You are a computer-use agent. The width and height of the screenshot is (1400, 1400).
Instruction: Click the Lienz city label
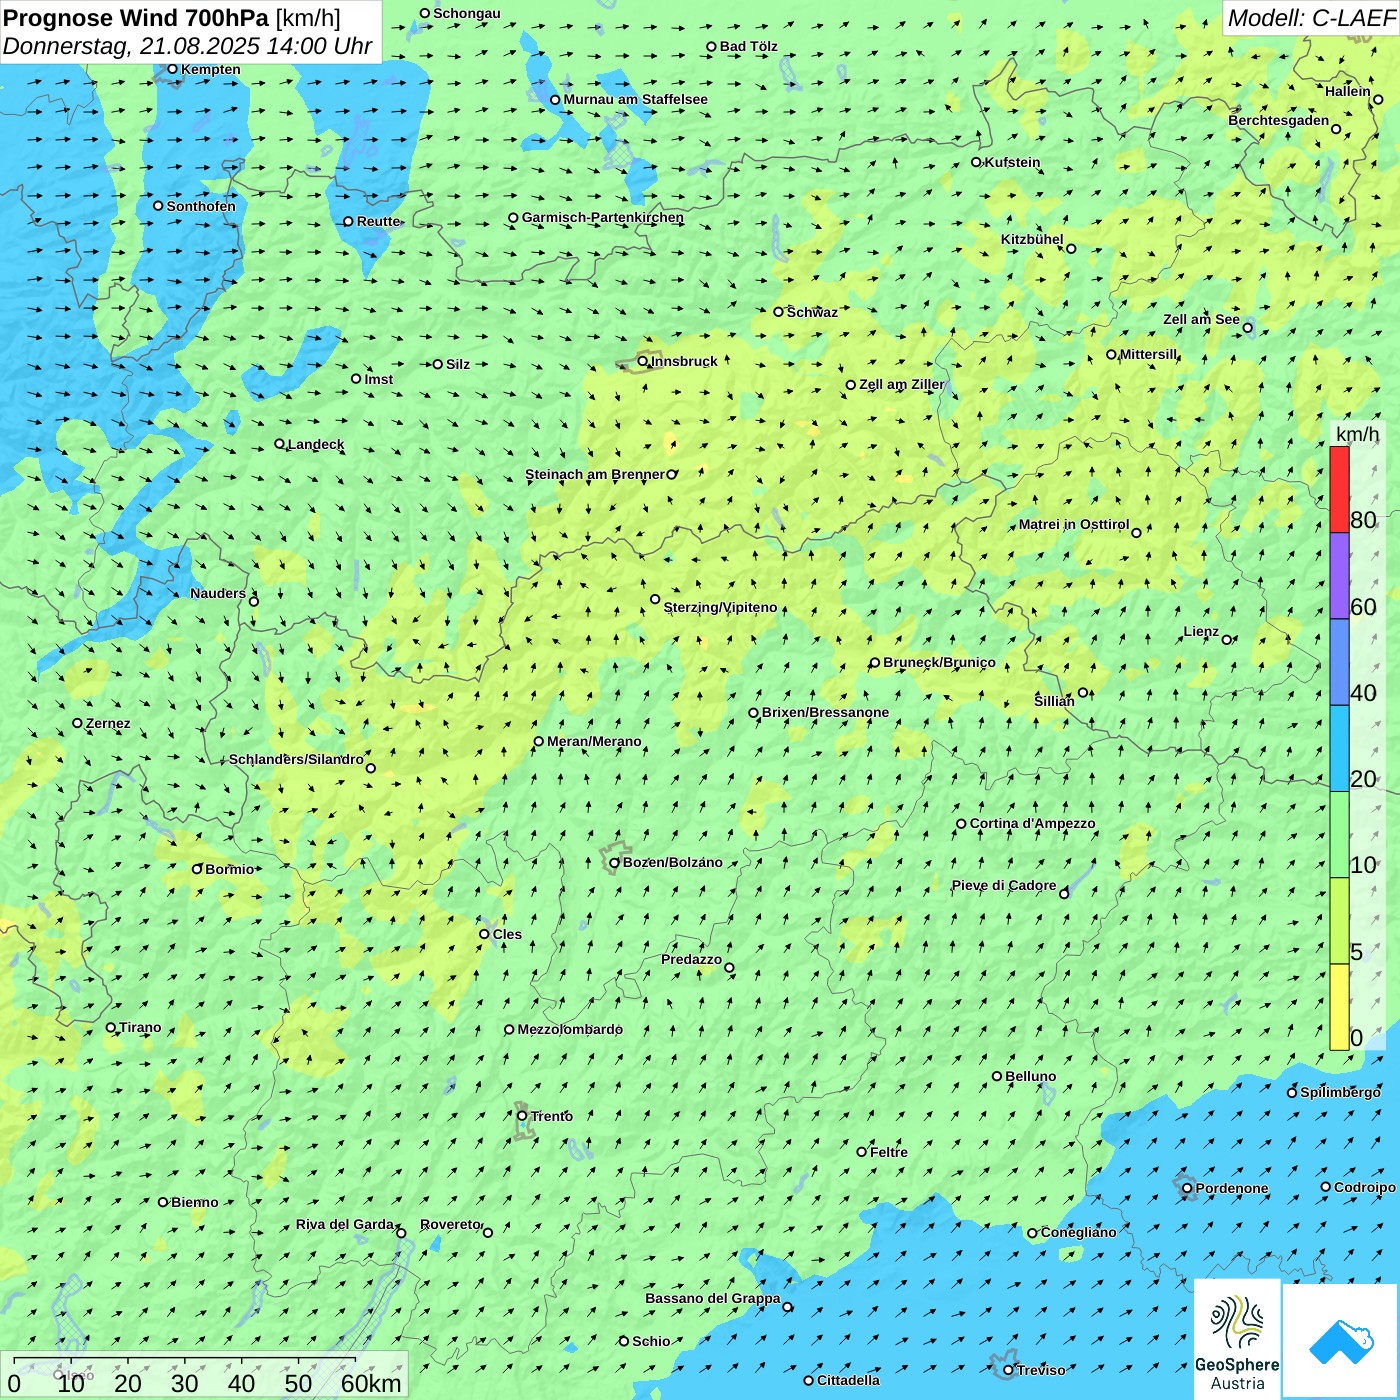point(1201,631)
